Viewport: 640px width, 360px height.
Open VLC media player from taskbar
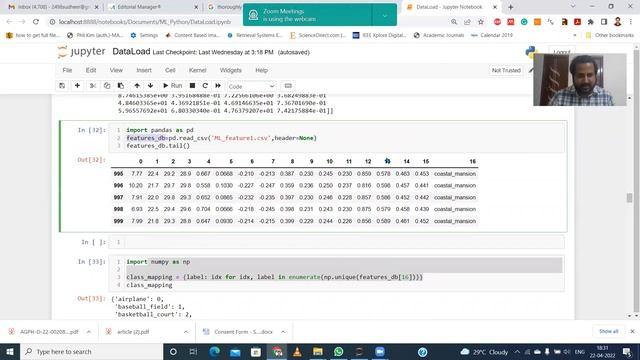tap(297, 351)
